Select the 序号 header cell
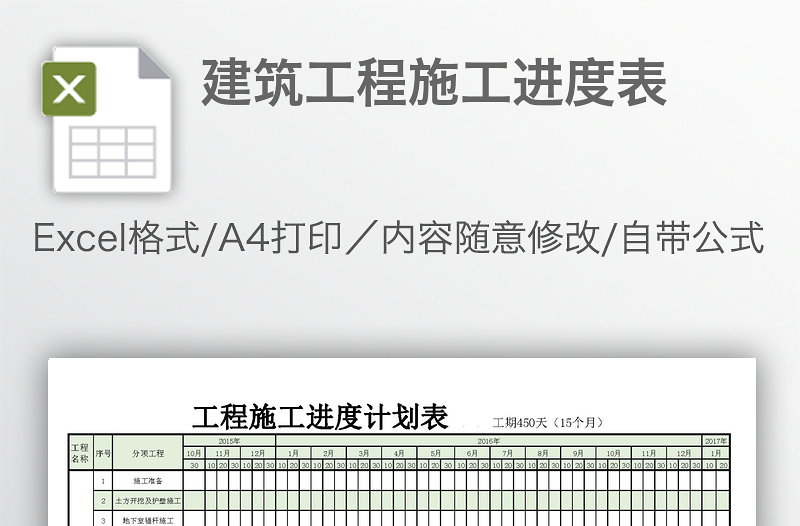The image size is (800, 526). (103, 453)
